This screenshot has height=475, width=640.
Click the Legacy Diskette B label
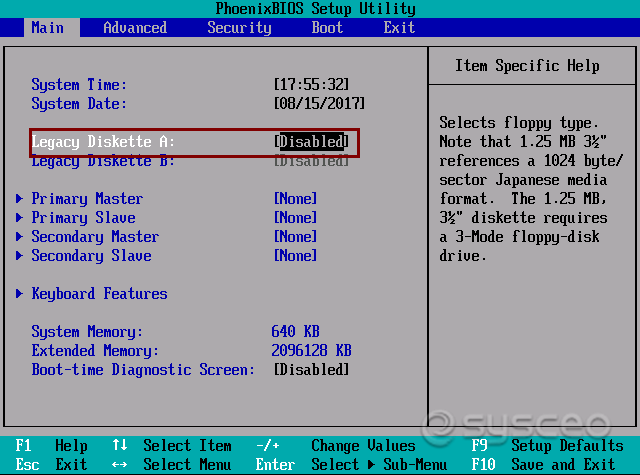tap(103, 162)
